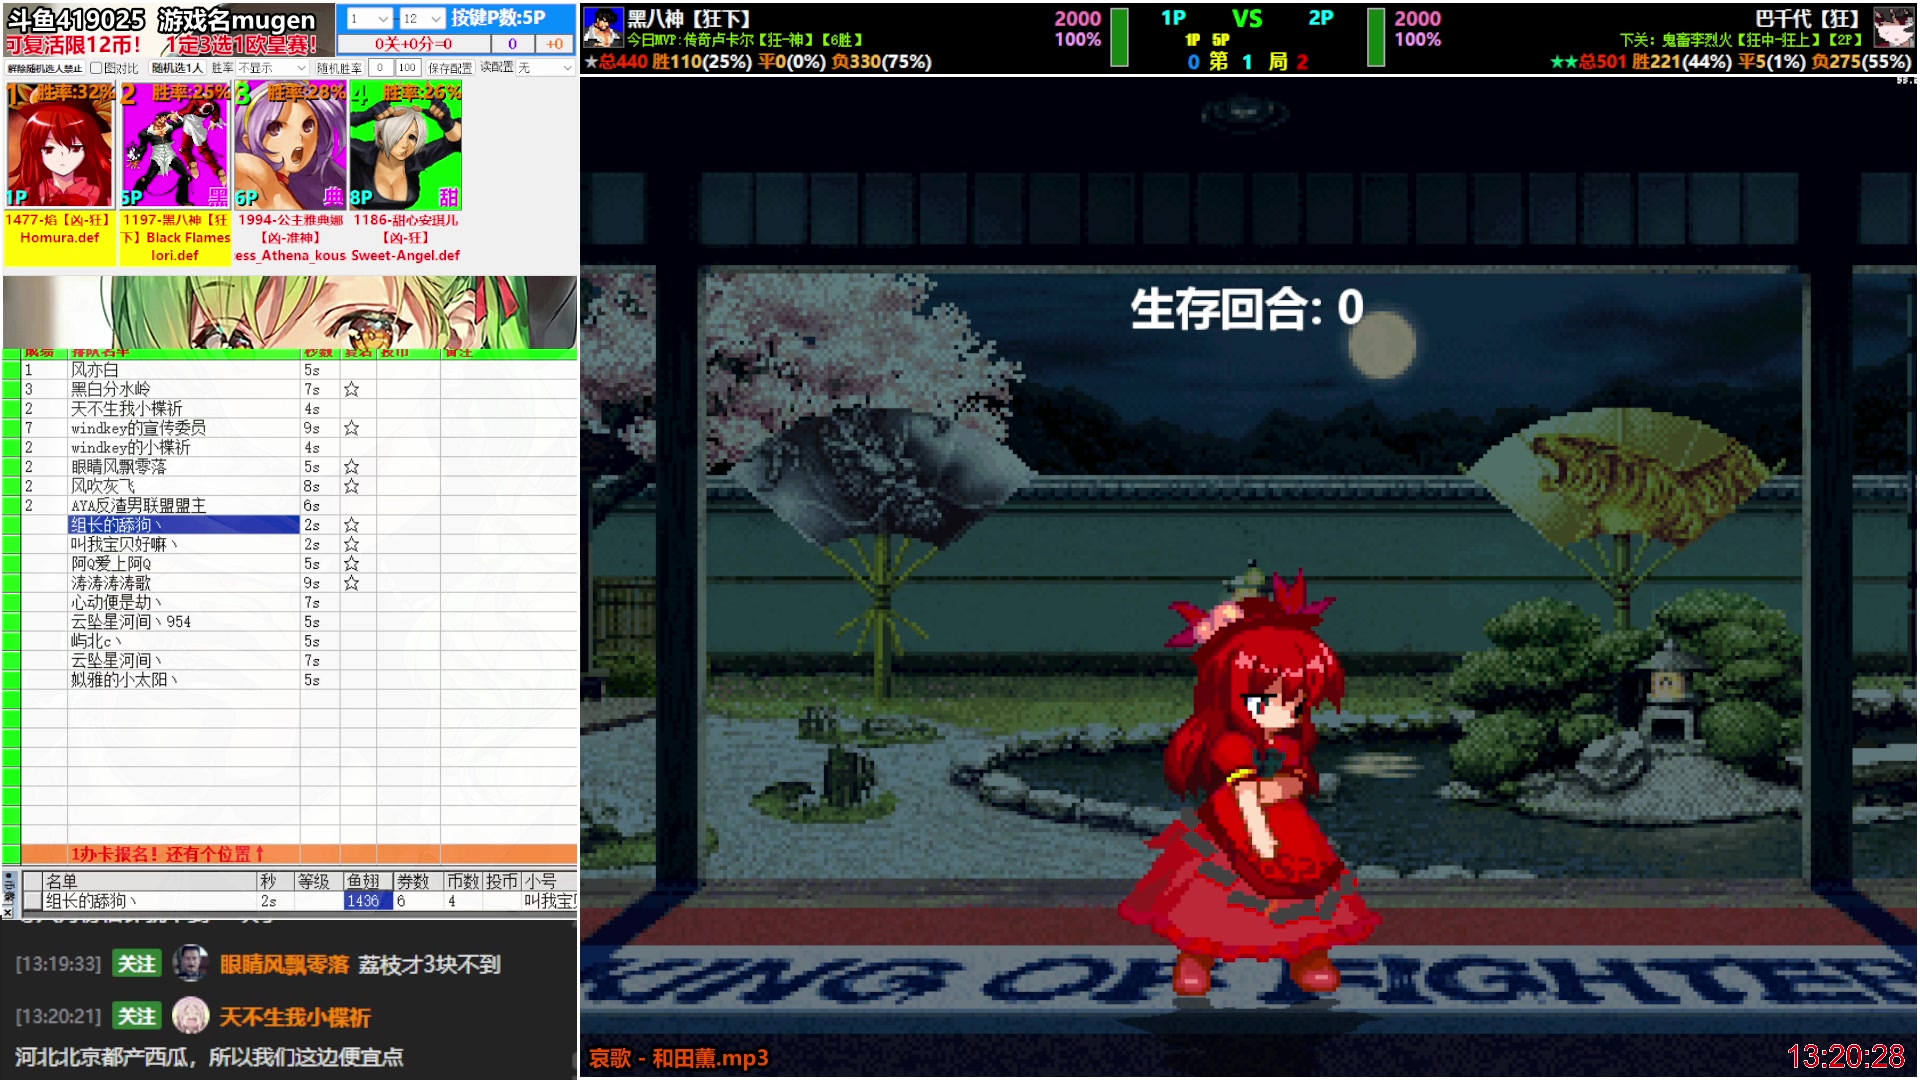The height and width of the screenshot is (1080, 1920).
Task: Open the 读配置 dropdown showing 无
Action: click(x=545, y=68)
